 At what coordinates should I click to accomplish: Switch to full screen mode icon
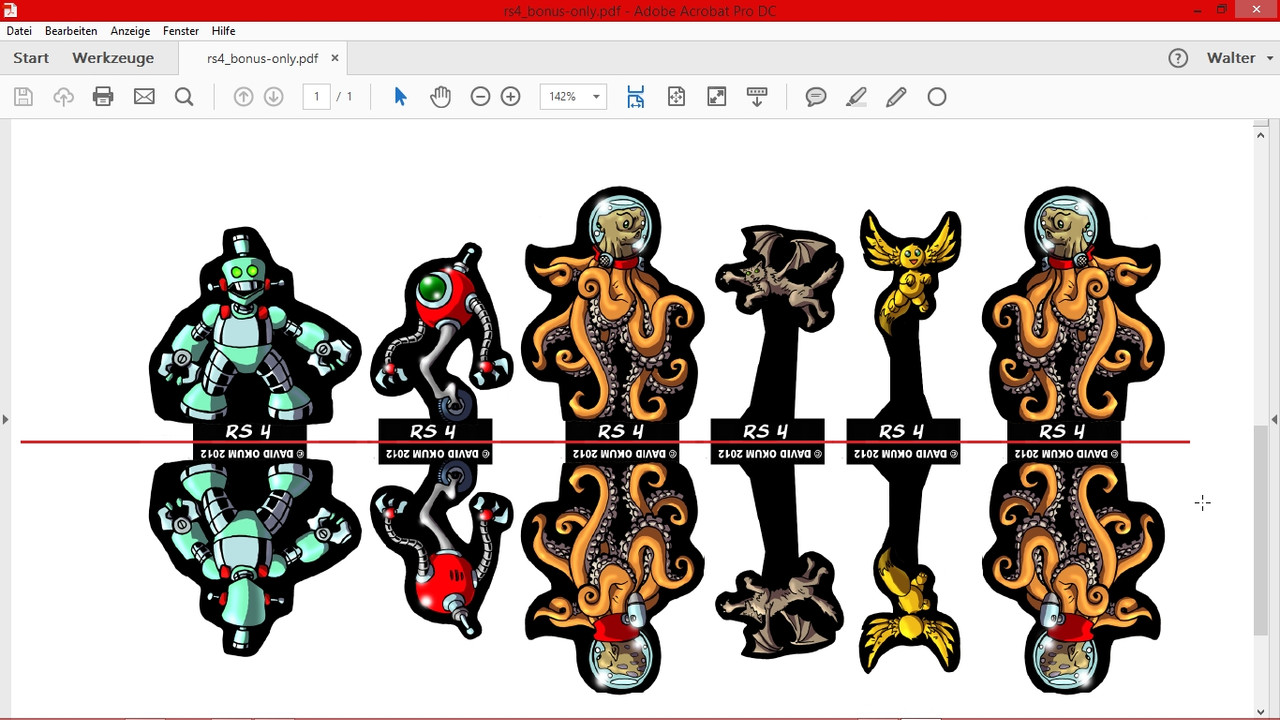pos(716,97)
